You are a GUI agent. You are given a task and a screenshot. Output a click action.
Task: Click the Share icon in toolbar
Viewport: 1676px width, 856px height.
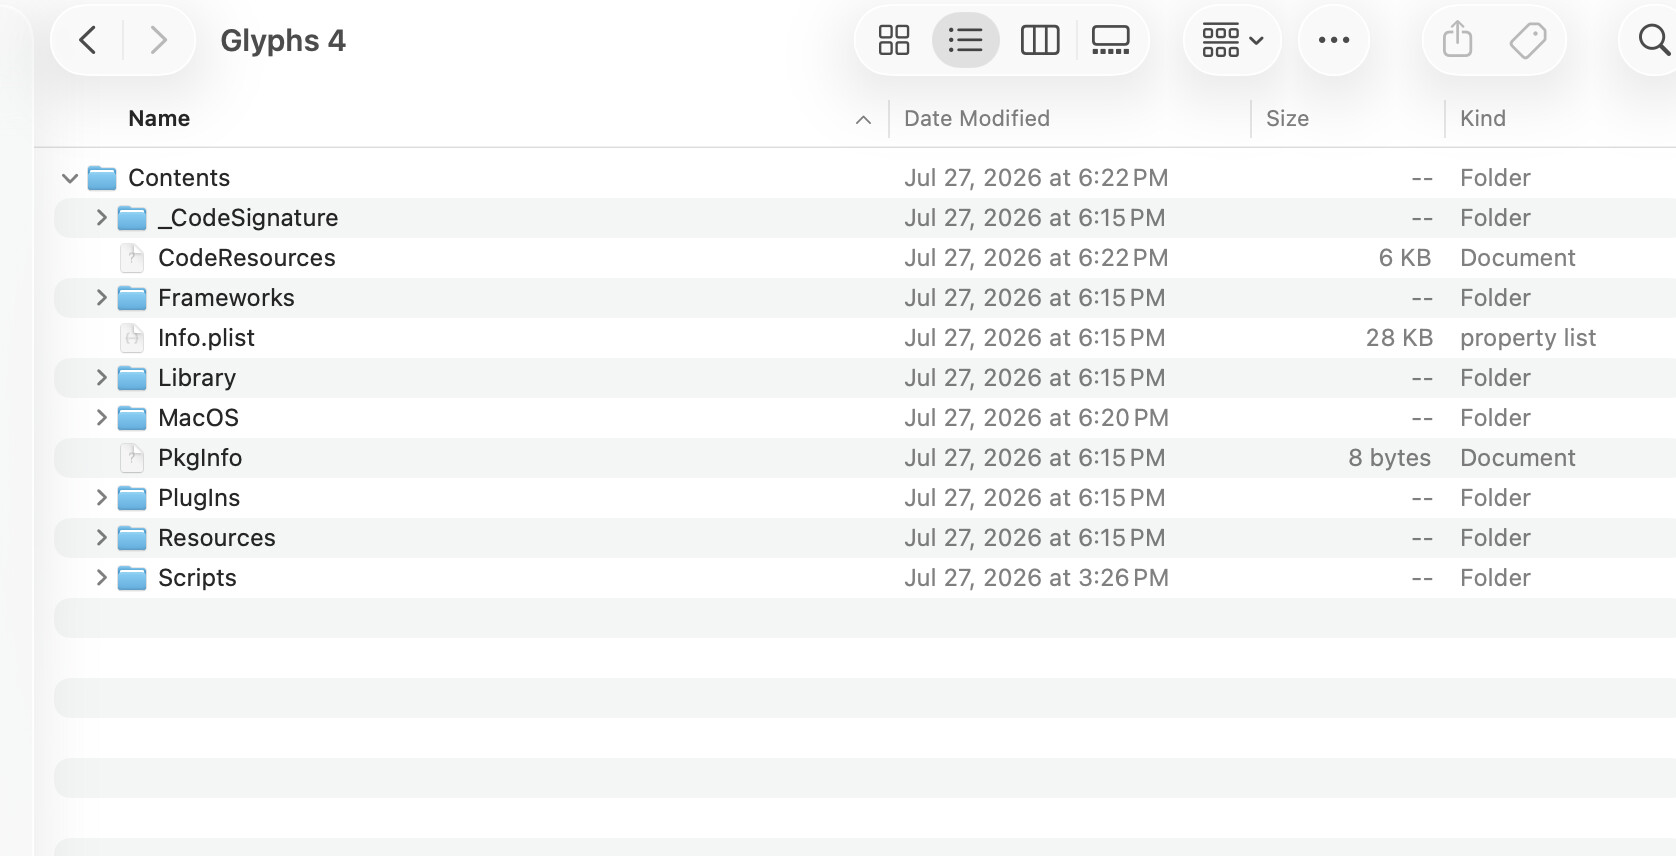point(1458,40)
